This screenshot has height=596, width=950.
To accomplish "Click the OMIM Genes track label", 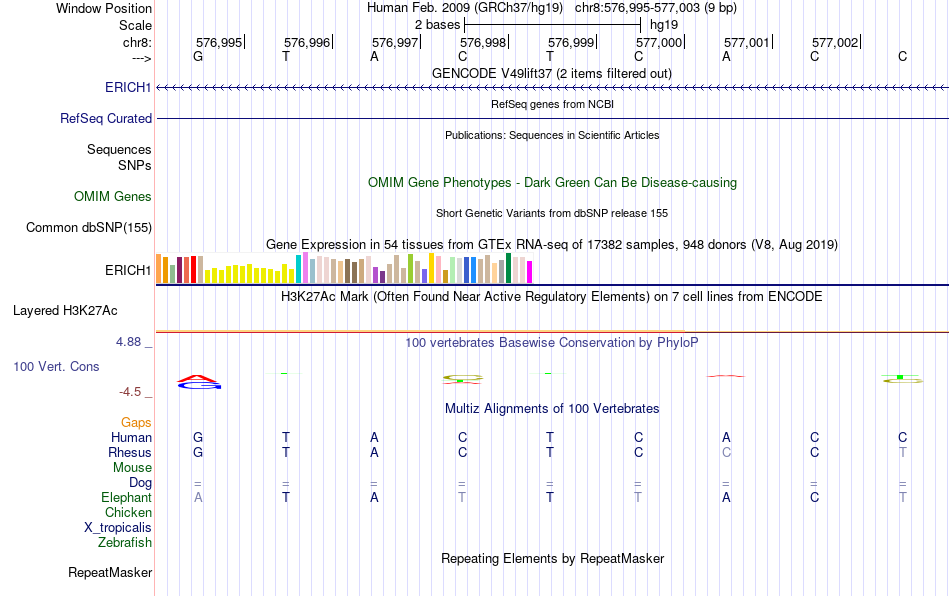I will [x=113, y=196].
